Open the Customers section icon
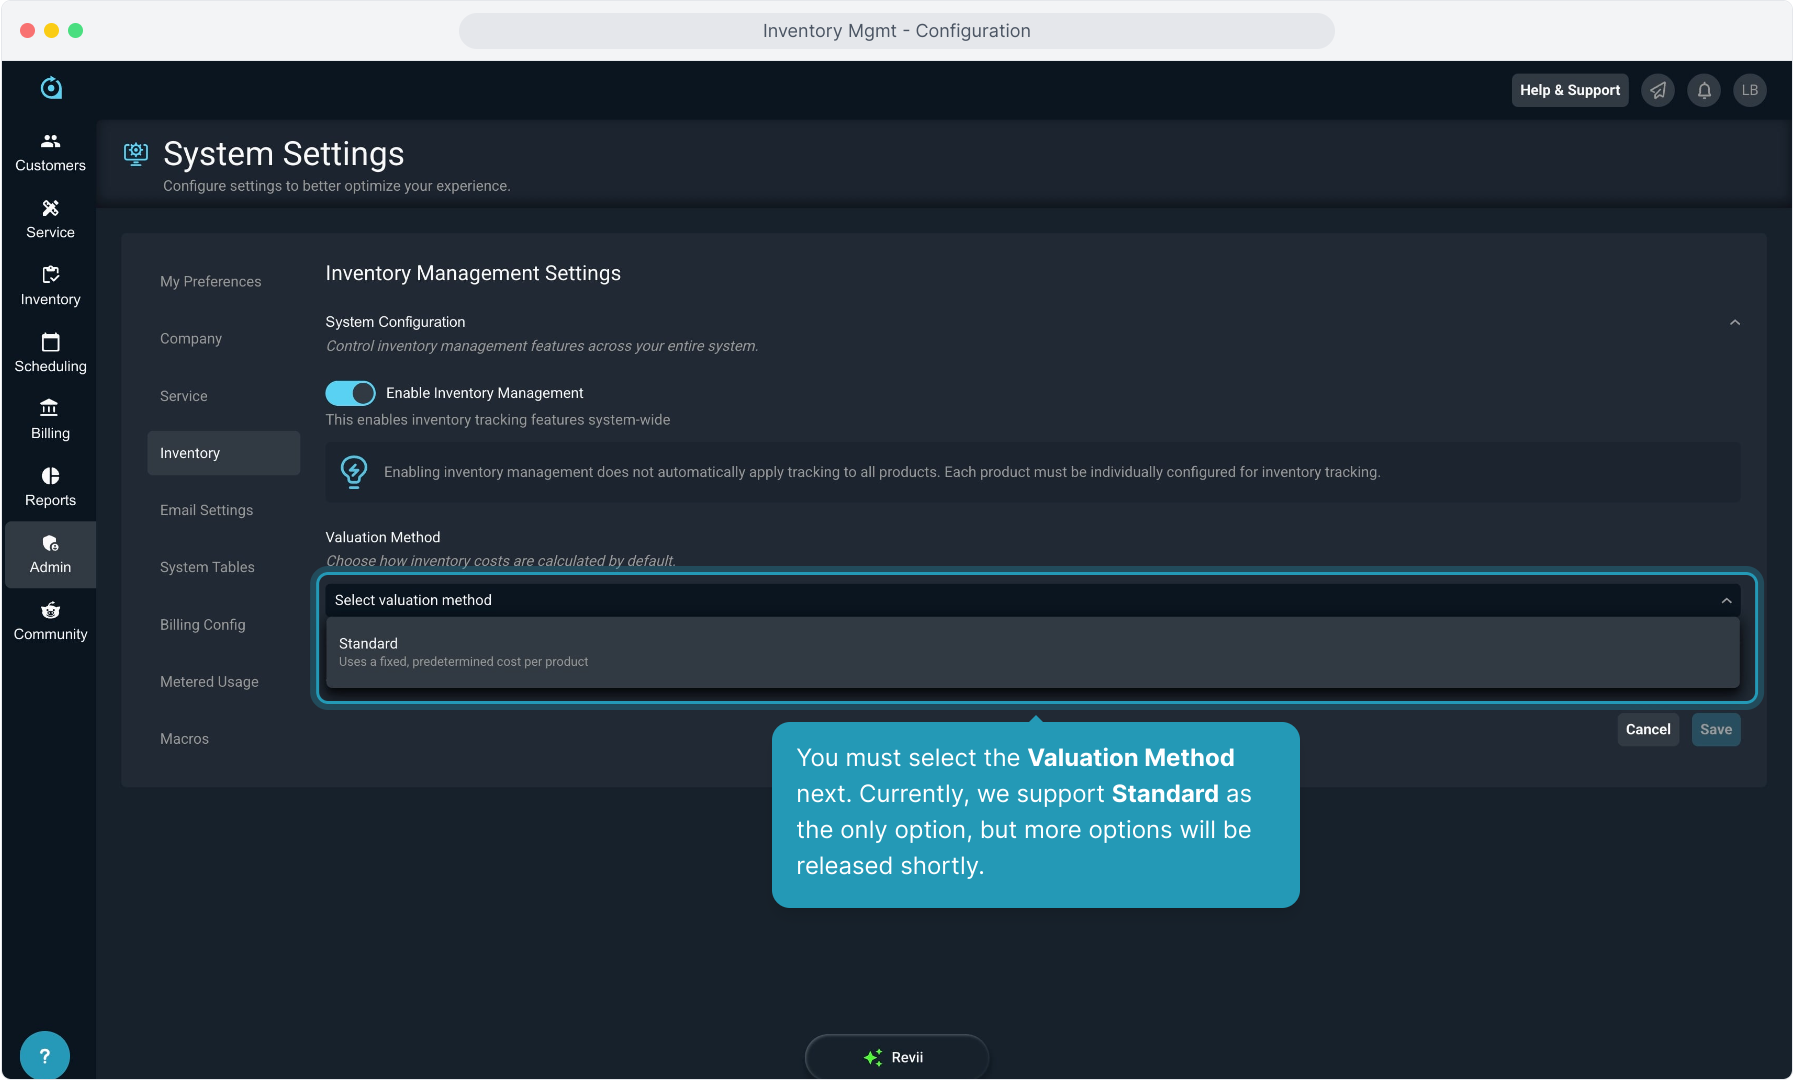 pyautogui.click(x=50, y=141)
